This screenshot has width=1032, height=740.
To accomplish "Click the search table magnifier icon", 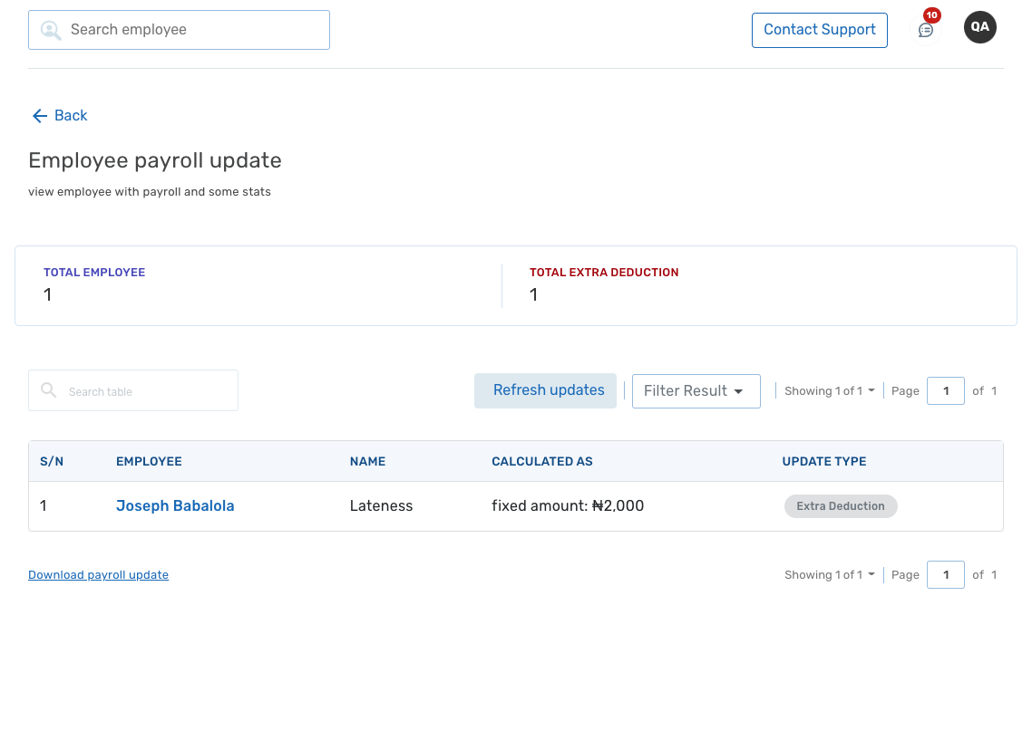I will coord(48,390).
